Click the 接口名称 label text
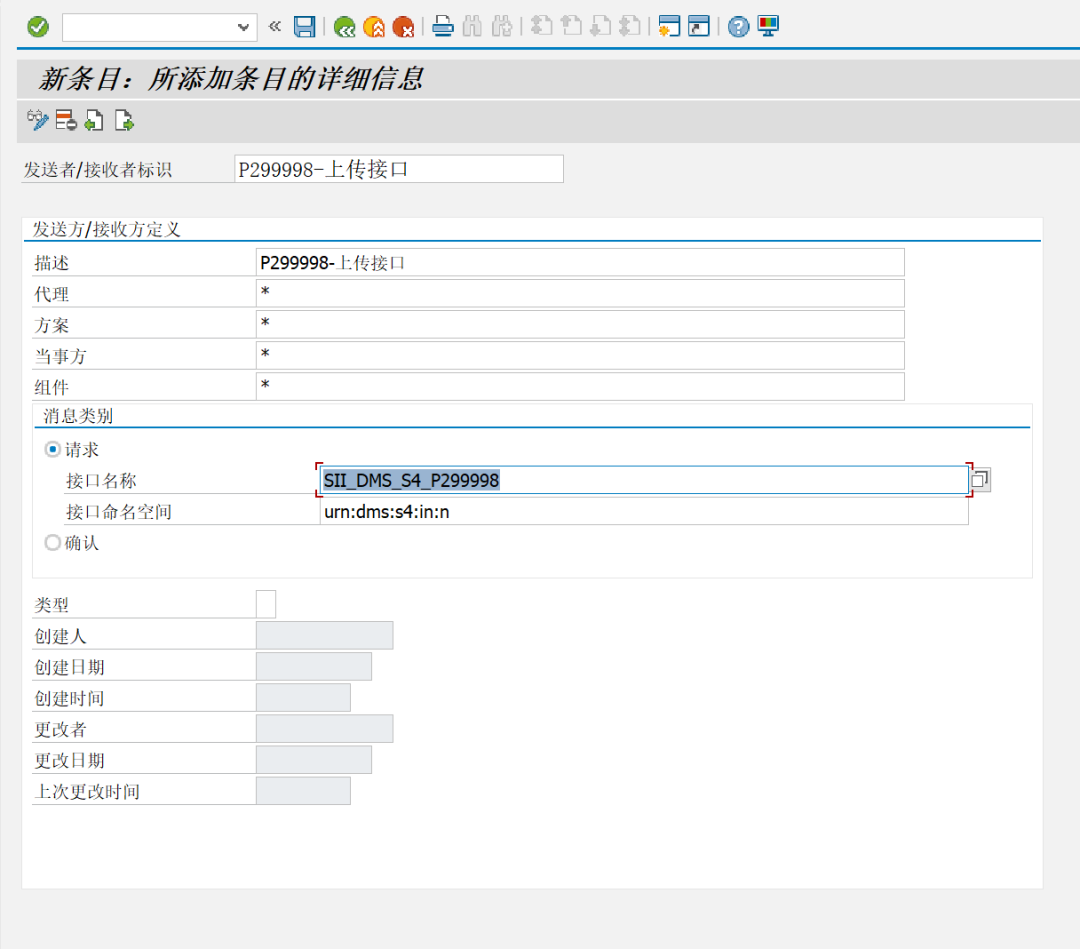The width and height of the screenshot is (1080, 949). click(101, 481)
